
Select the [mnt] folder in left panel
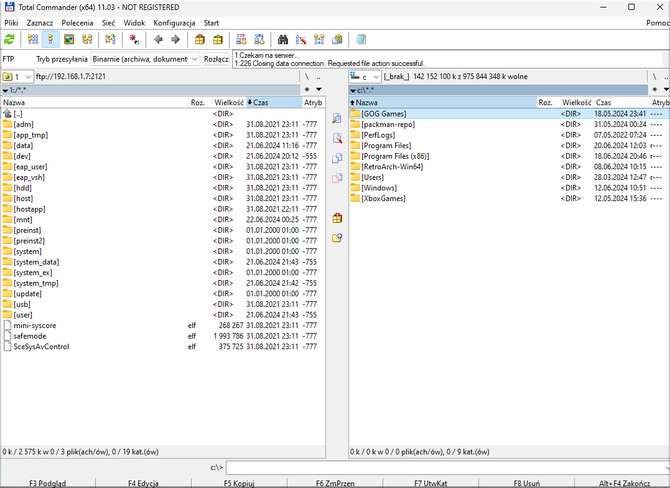click(x=163, y=220)
